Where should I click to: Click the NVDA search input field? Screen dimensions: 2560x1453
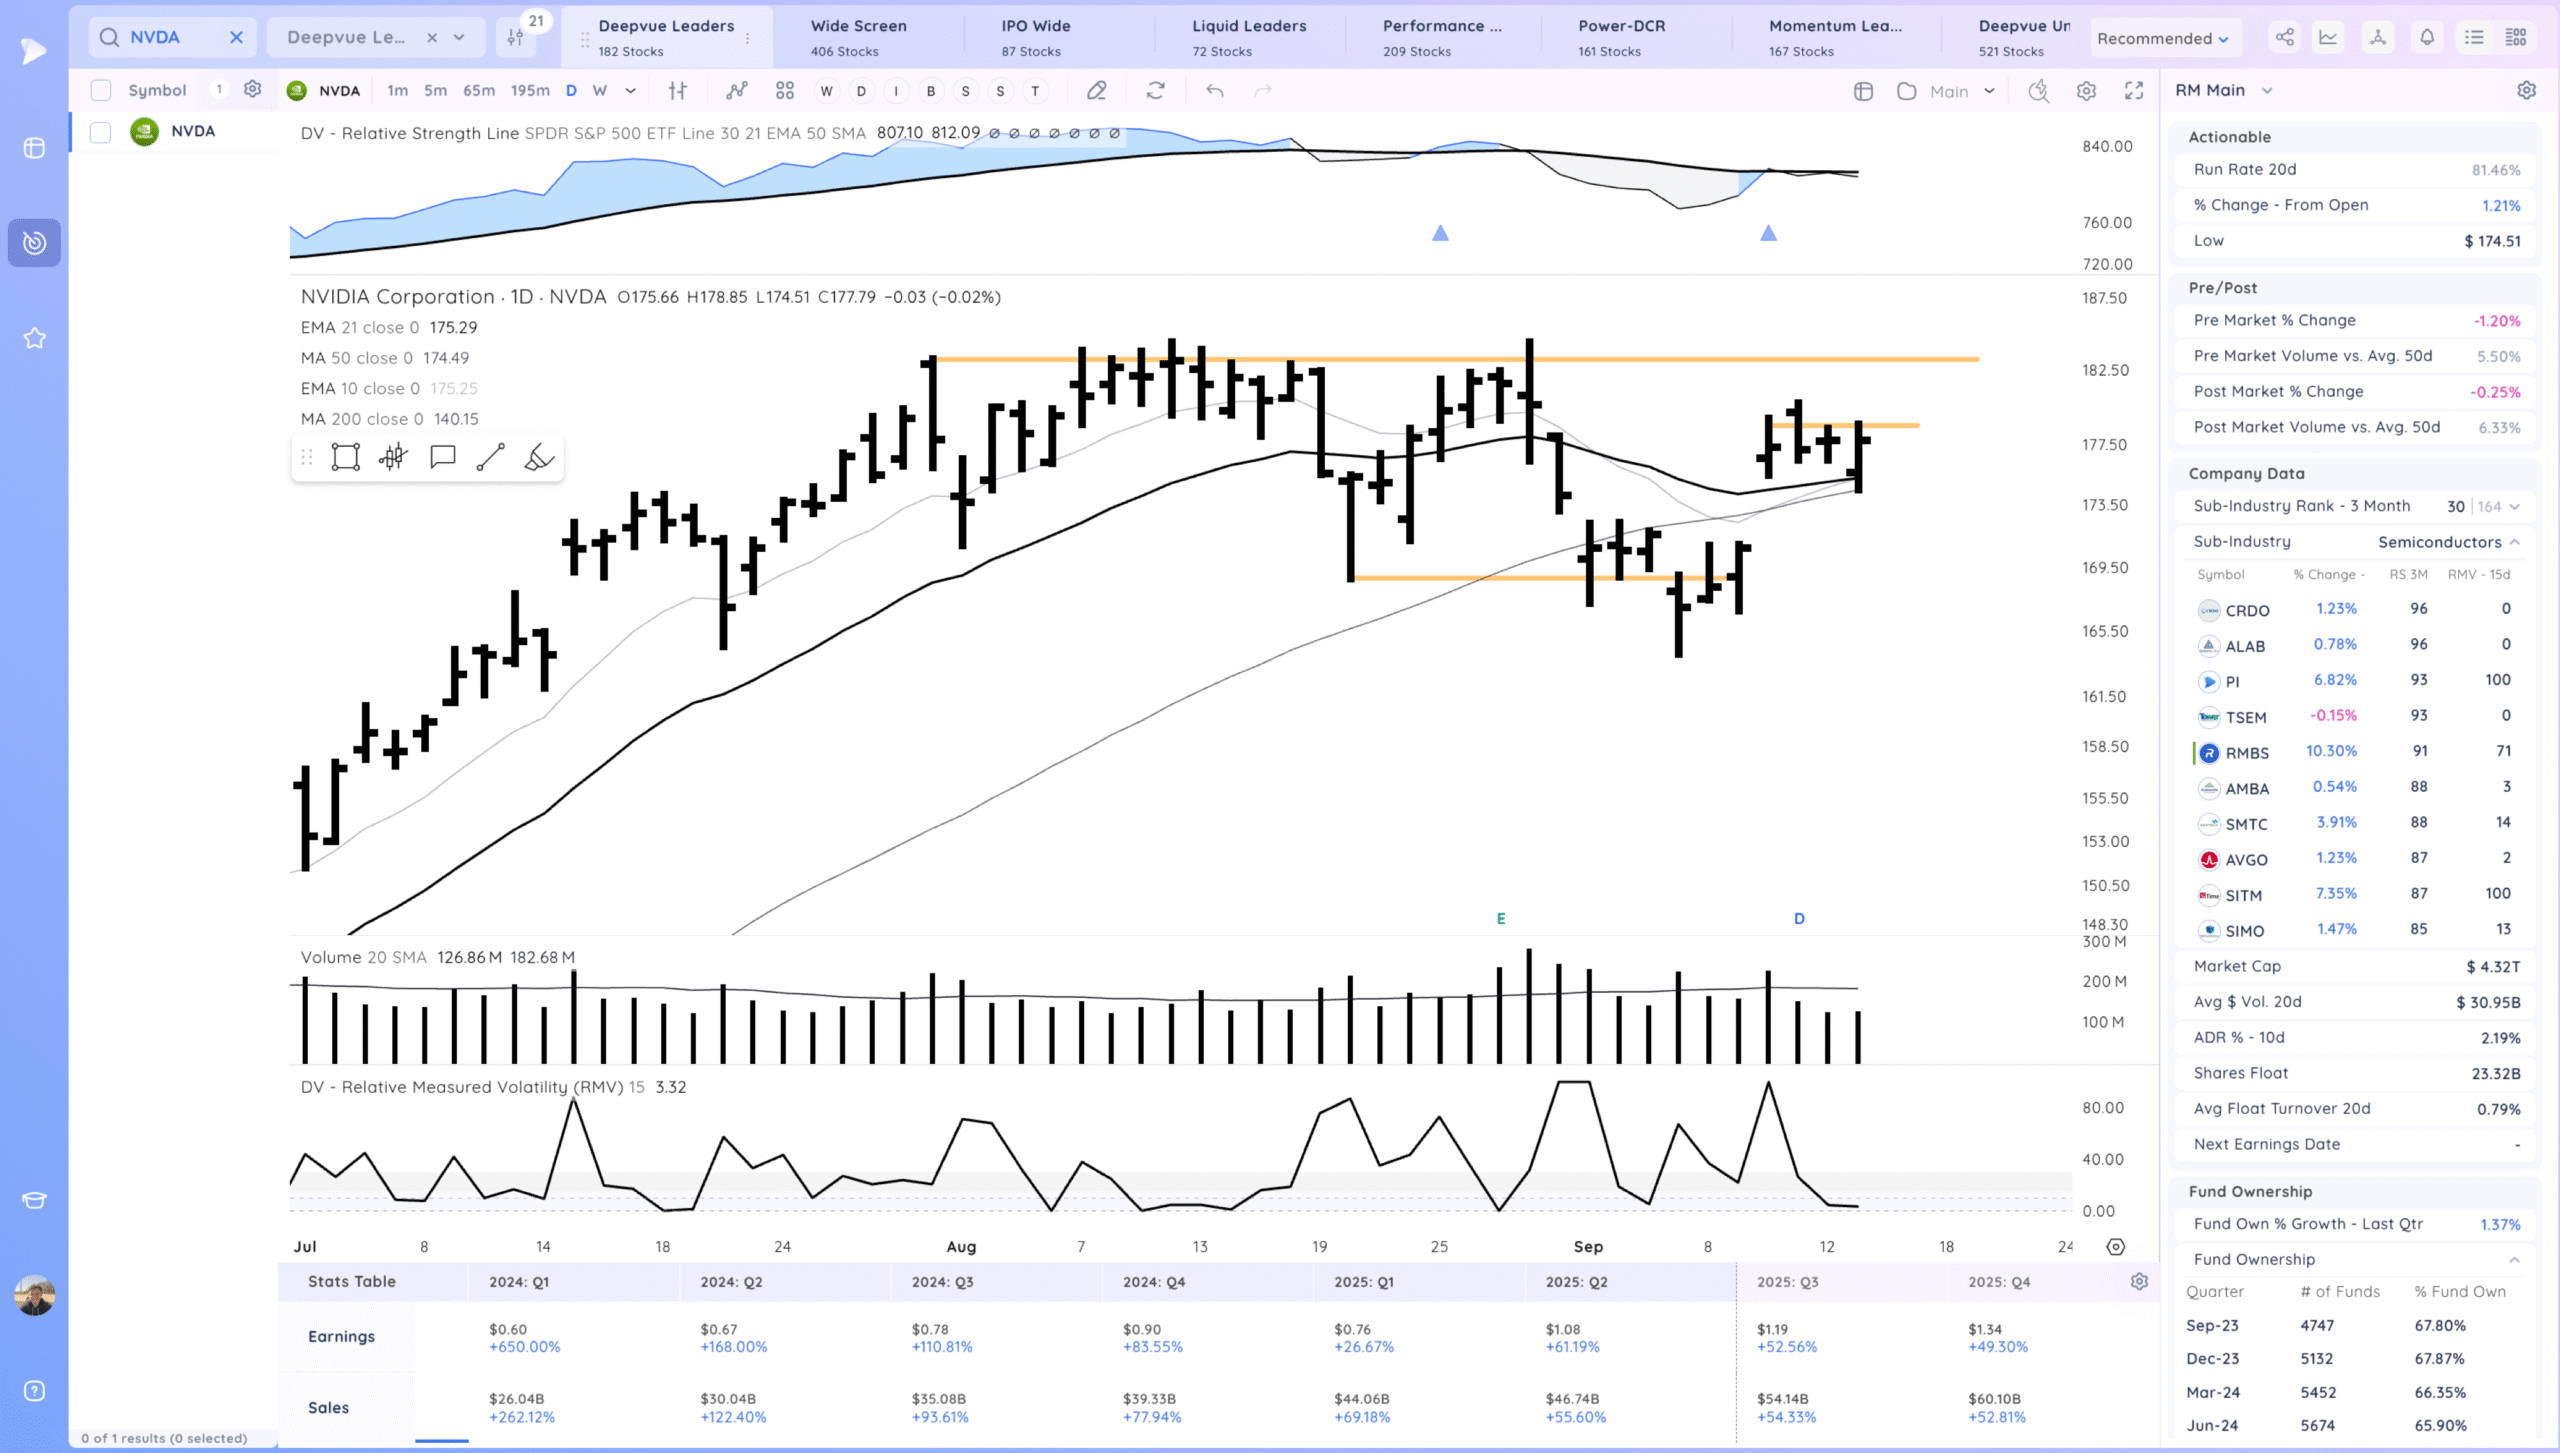172,37
